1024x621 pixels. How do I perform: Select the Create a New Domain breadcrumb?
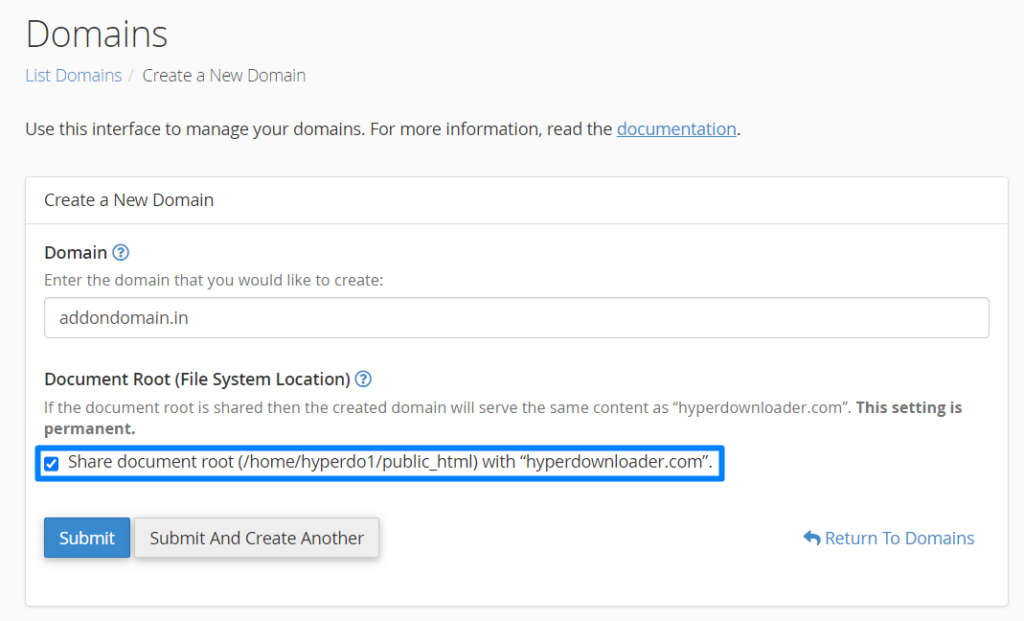(x=223, y=75)
